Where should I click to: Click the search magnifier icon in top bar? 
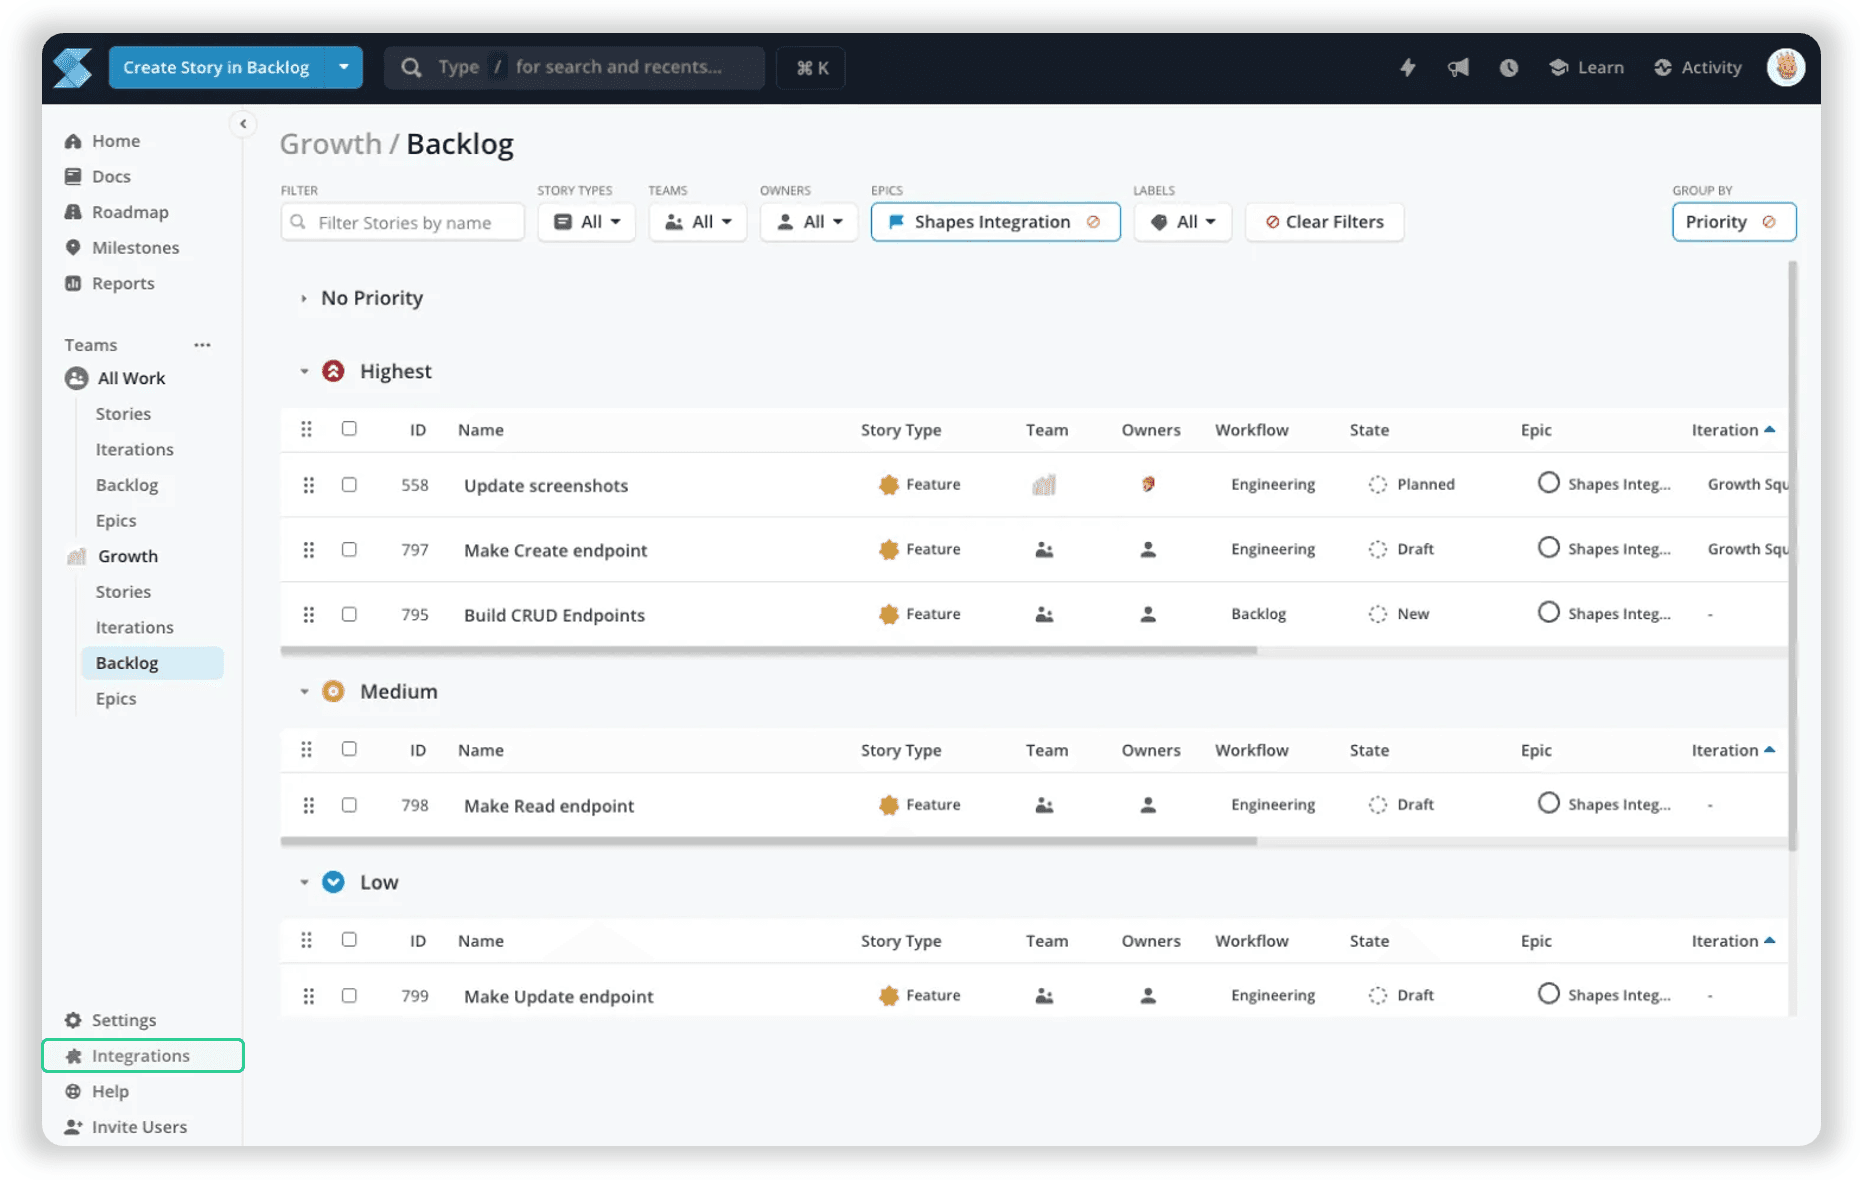pos(411,68)
